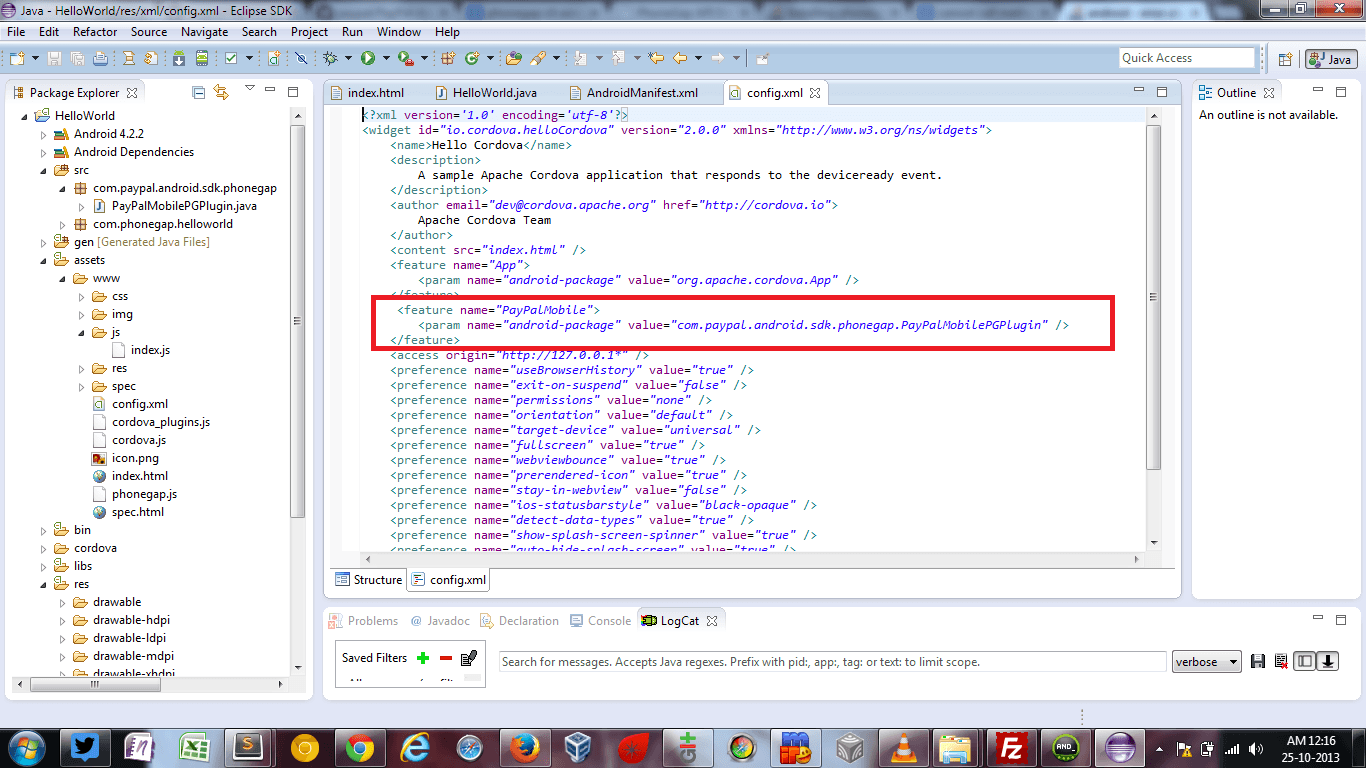The width and height of the screenshot is (1366, 768).
Task: Click Collapse All in Package Explorer
Action: tap(198, 92)
